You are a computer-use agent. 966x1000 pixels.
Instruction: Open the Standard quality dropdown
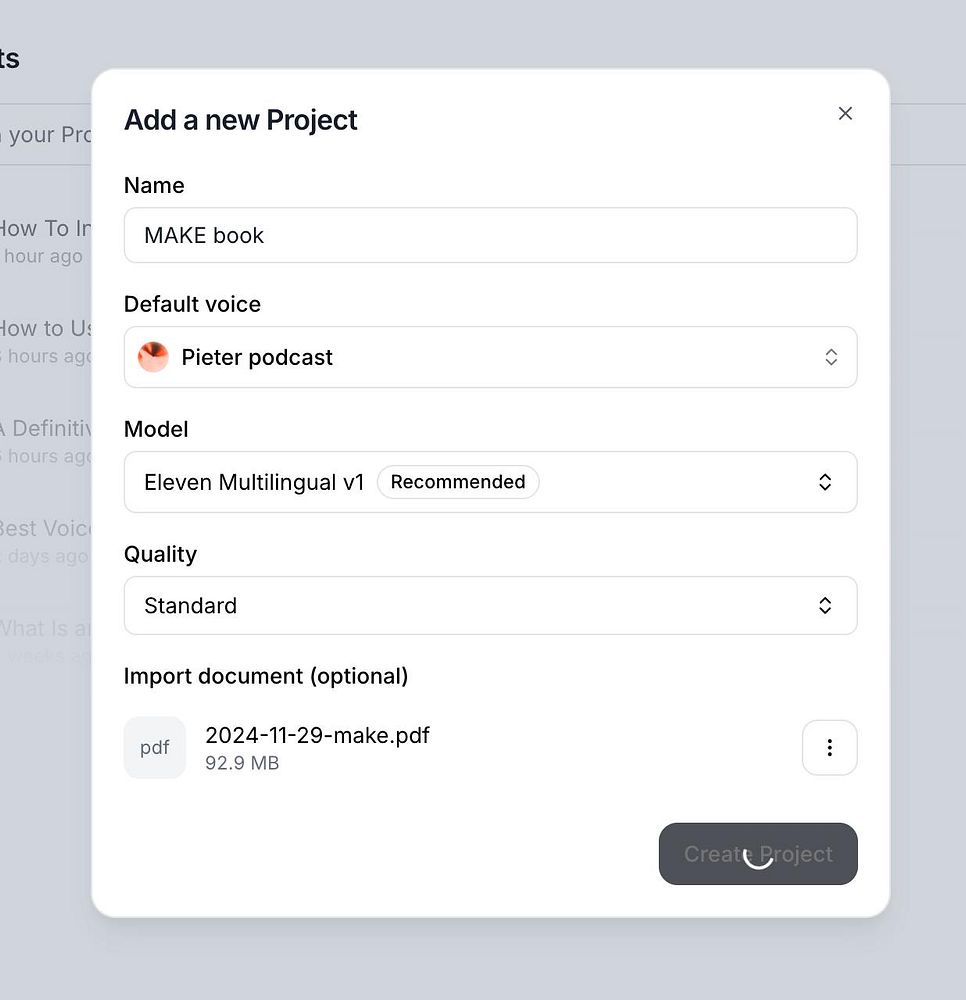click(490, 605)
